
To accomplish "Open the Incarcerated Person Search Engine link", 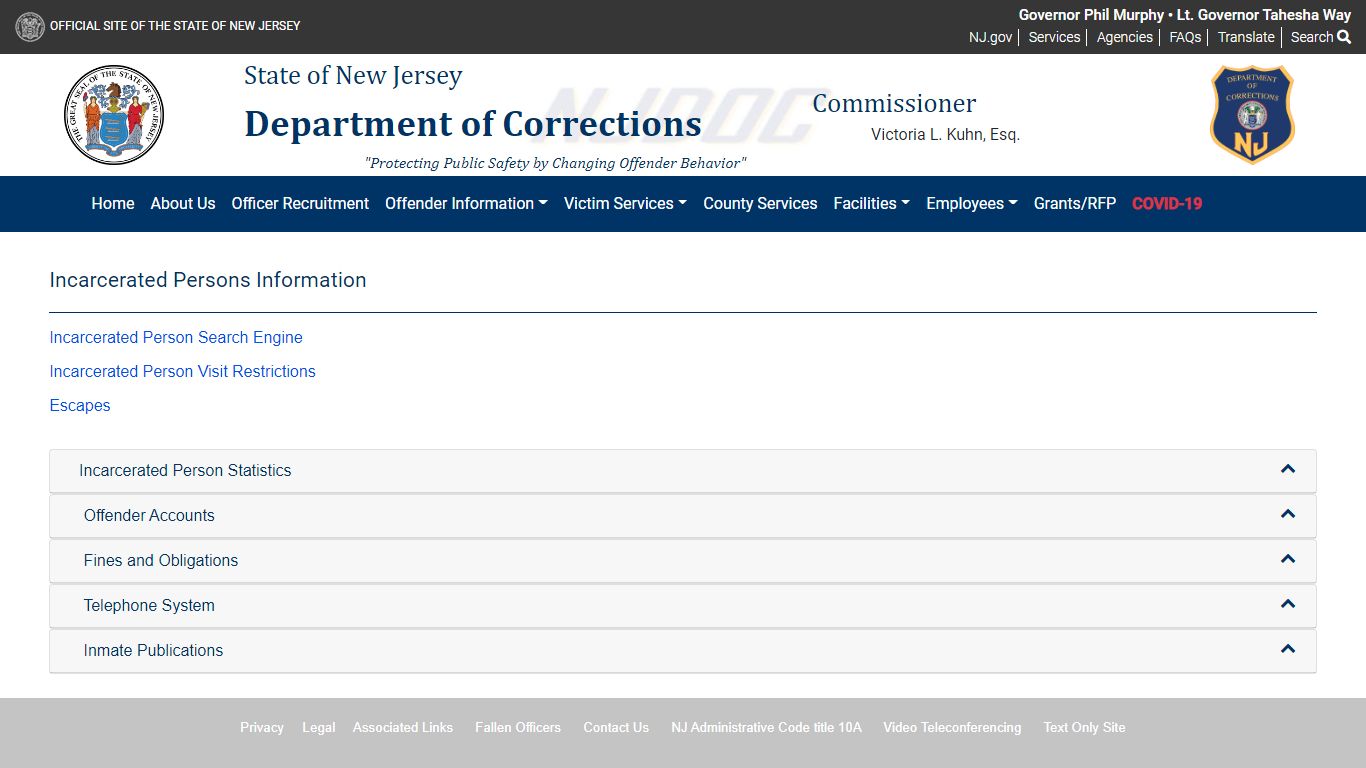I will coord(176,338).
